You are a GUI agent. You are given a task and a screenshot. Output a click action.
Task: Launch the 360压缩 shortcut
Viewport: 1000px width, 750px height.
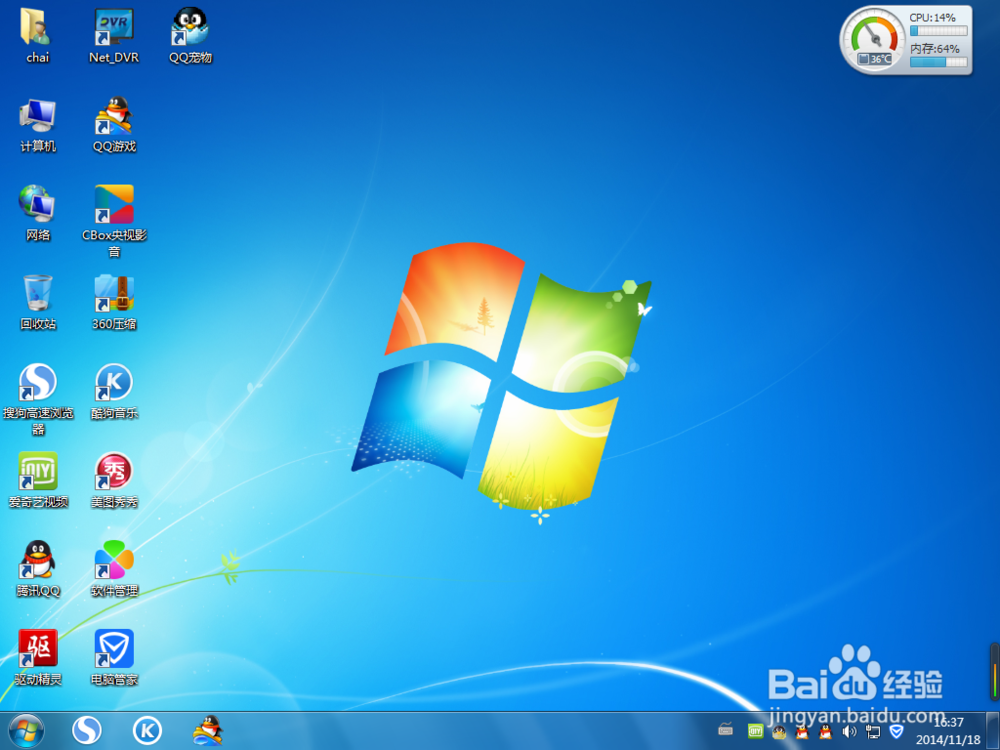coord(114,302)
